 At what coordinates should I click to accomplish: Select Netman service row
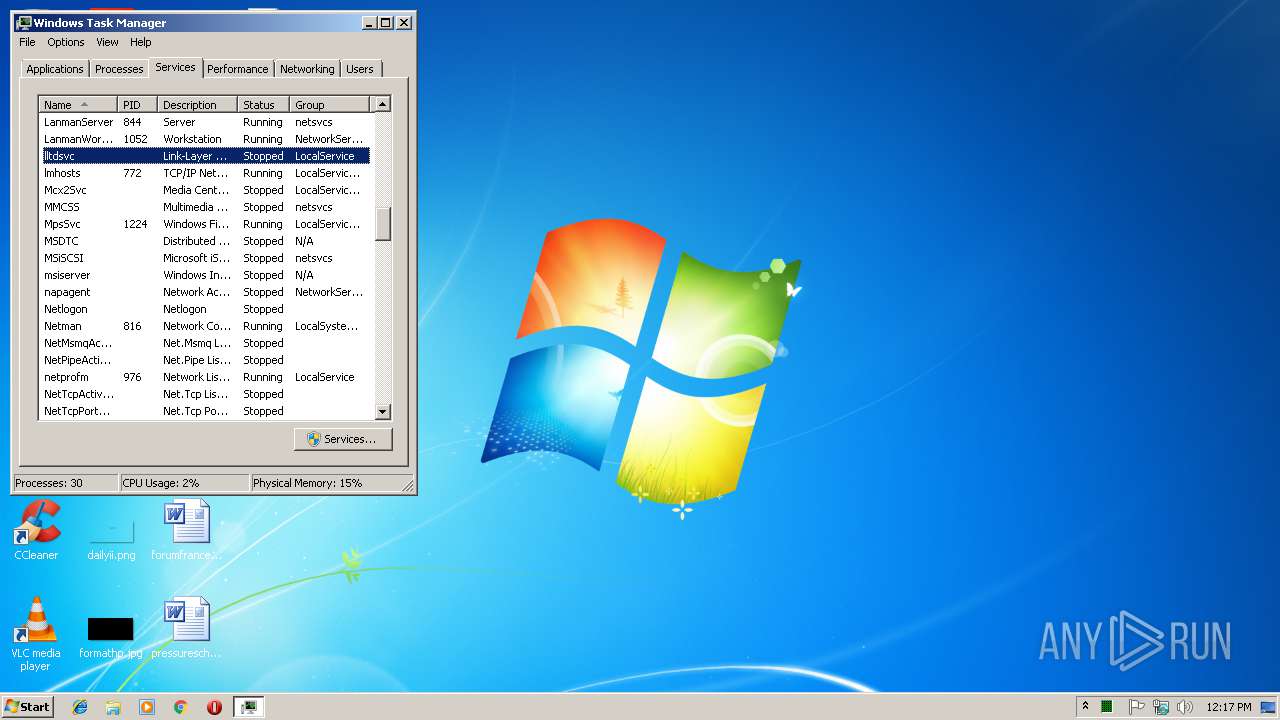tap(205, 326)
